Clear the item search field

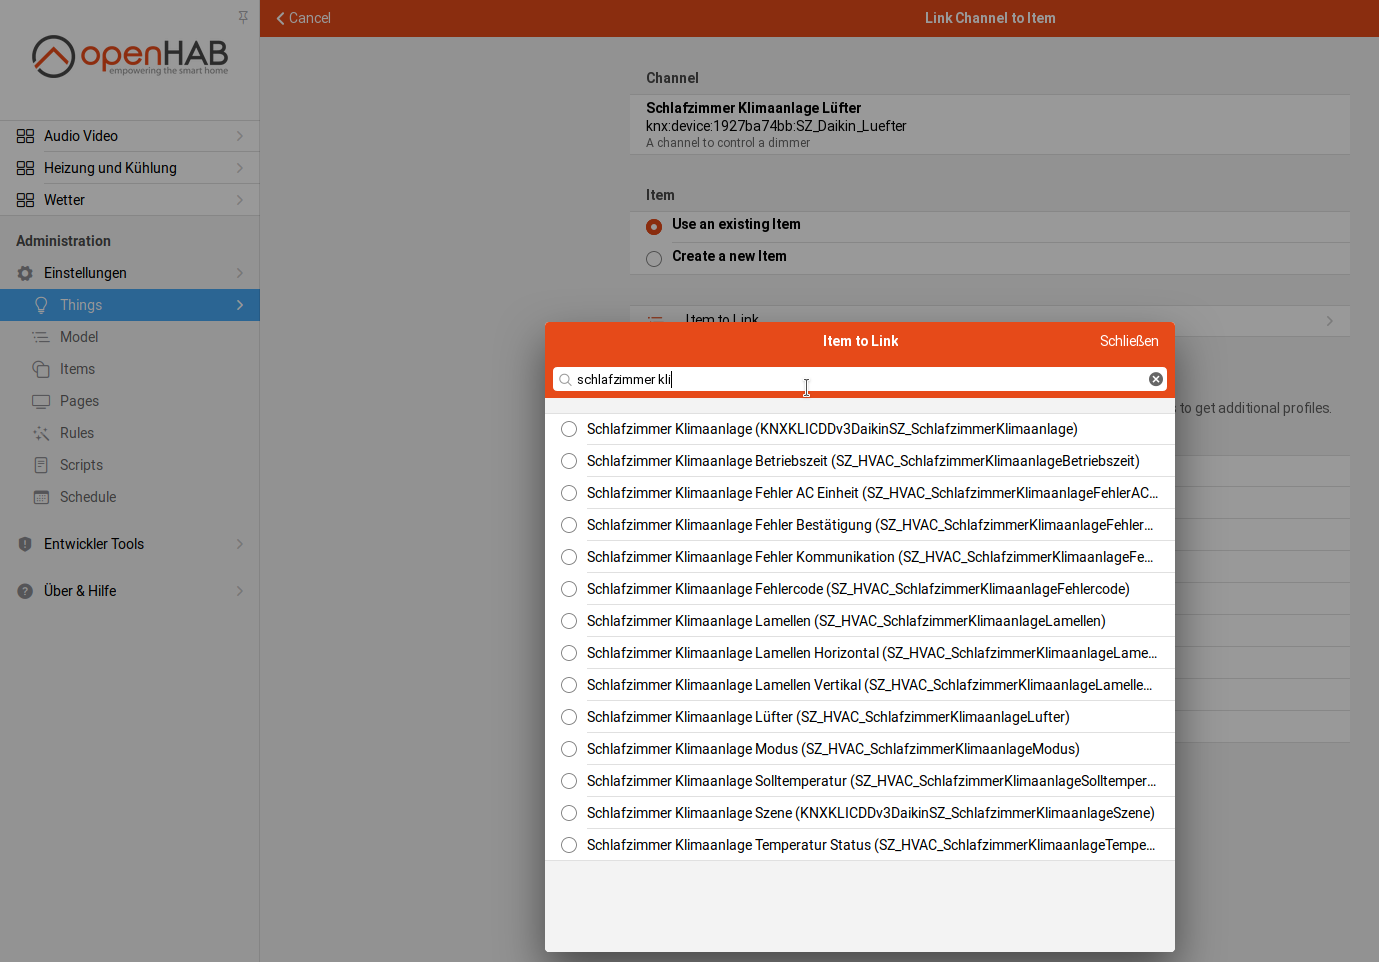1156,379
